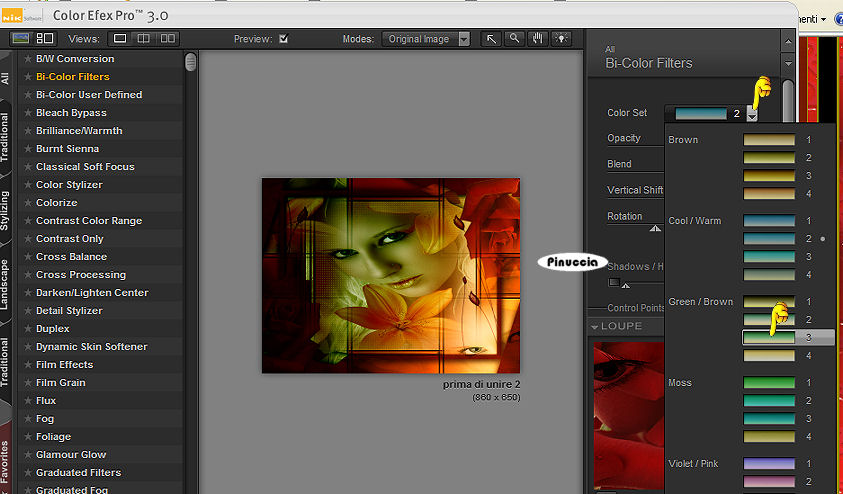Open the Landscape side tab
This screenshot has width=843, height=494.
5,284
